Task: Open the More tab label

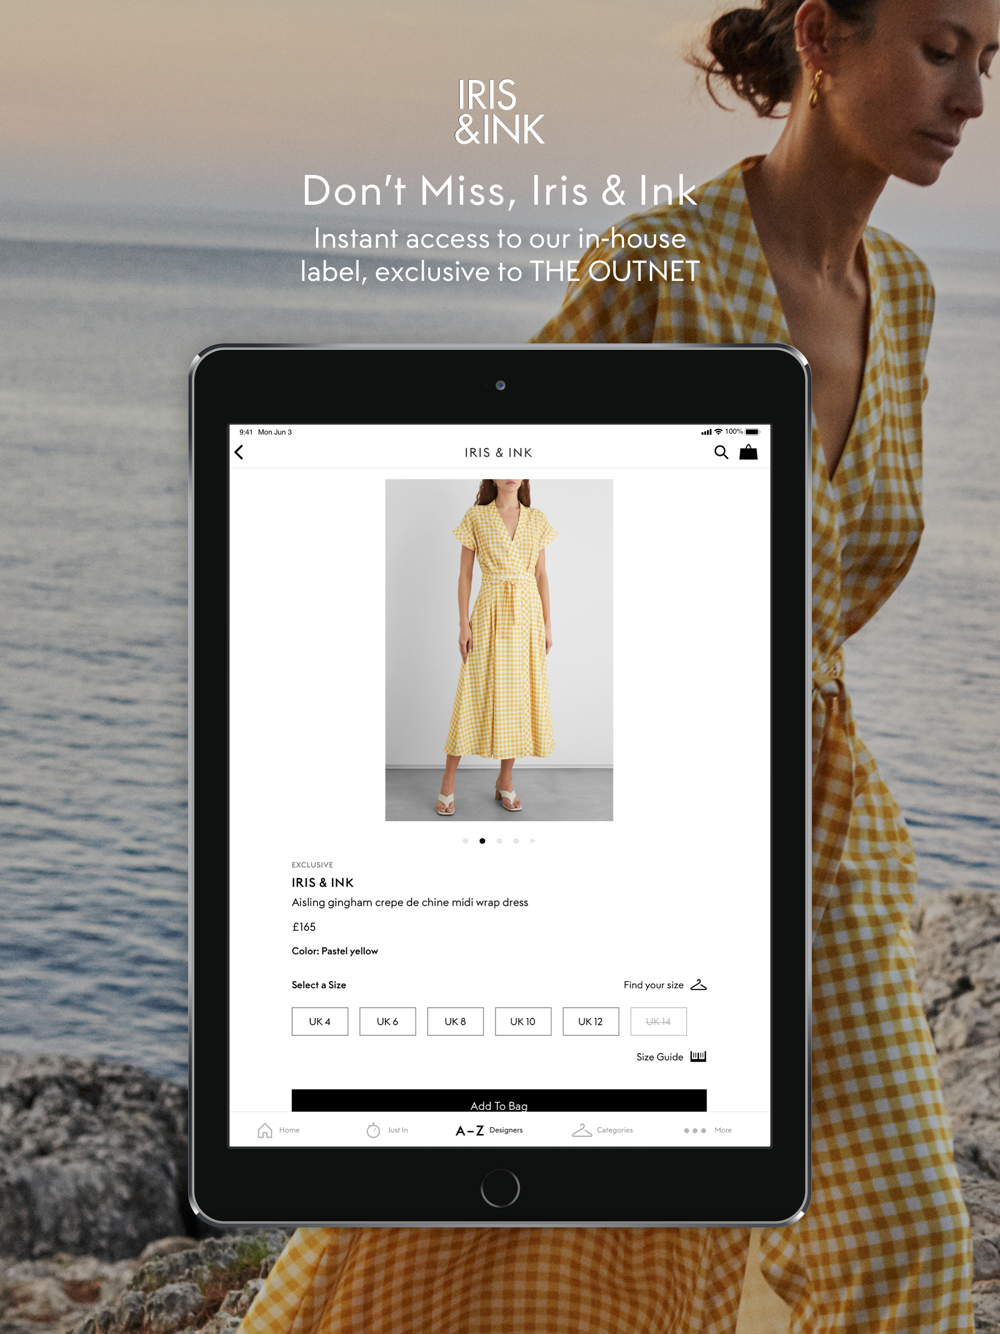Action: (x=723, y=1130)
